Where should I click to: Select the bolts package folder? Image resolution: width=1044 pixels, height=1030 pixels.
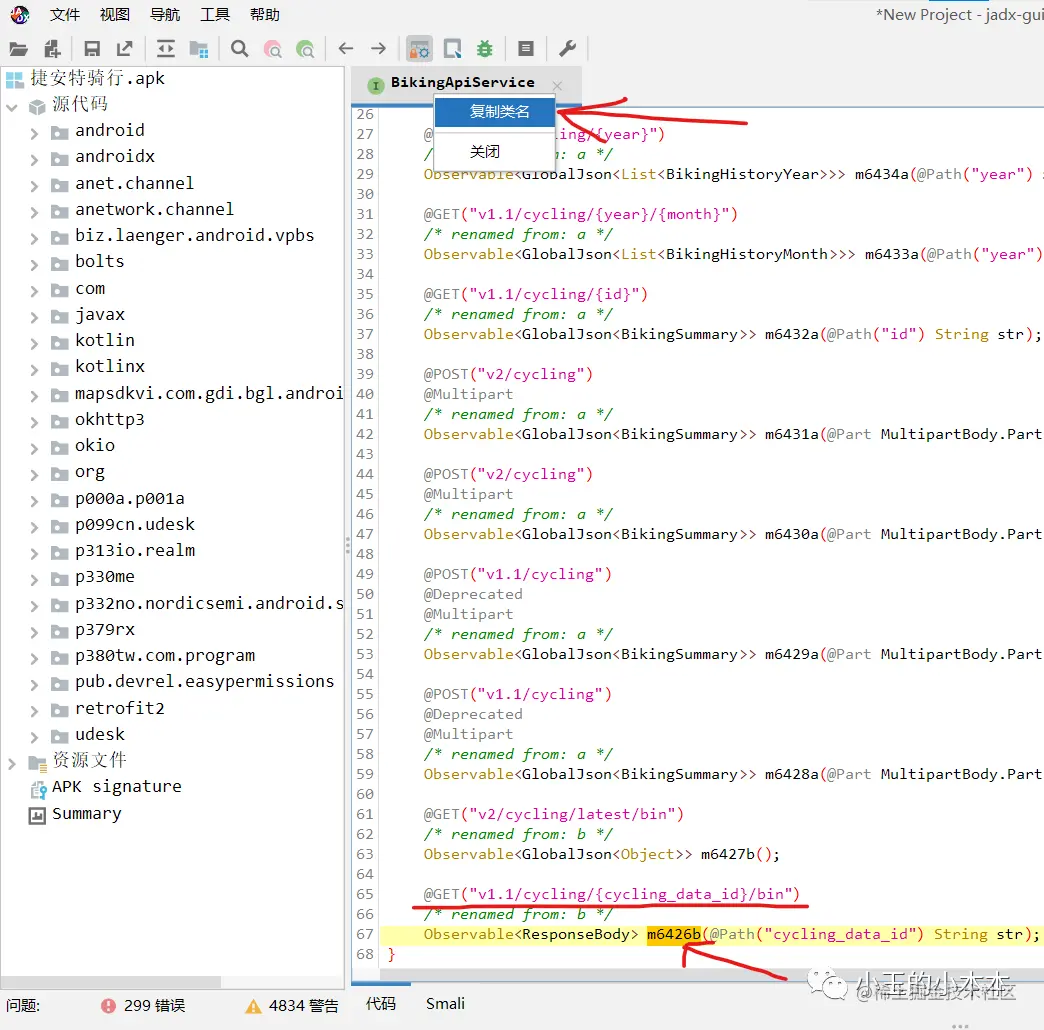100,261
